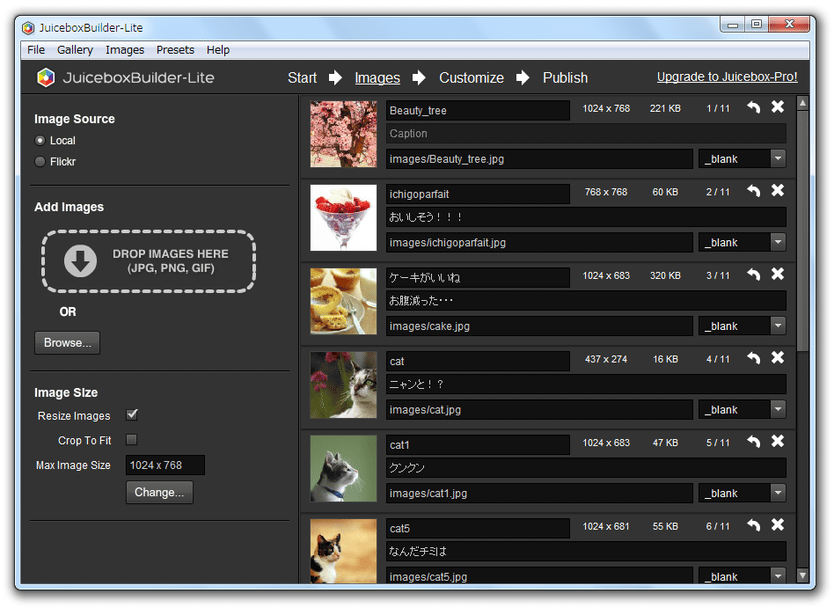Uncheck the Resize Images checkbox

point(132,415)
